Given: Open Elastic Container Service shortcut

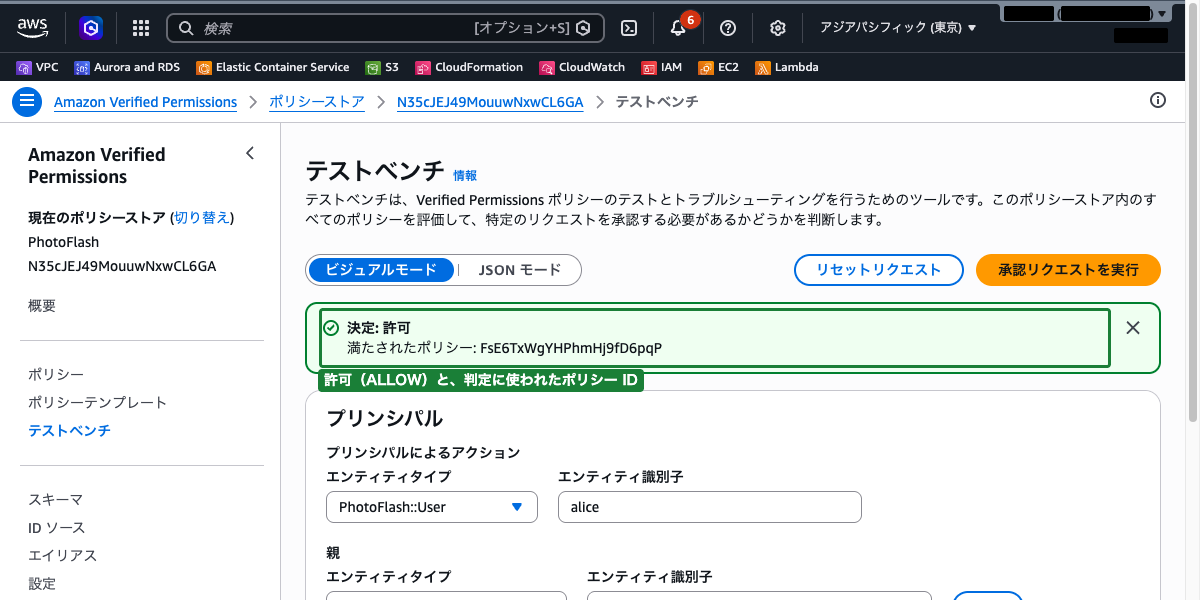Looking at the screenshot, I should (x=273, y=67).
